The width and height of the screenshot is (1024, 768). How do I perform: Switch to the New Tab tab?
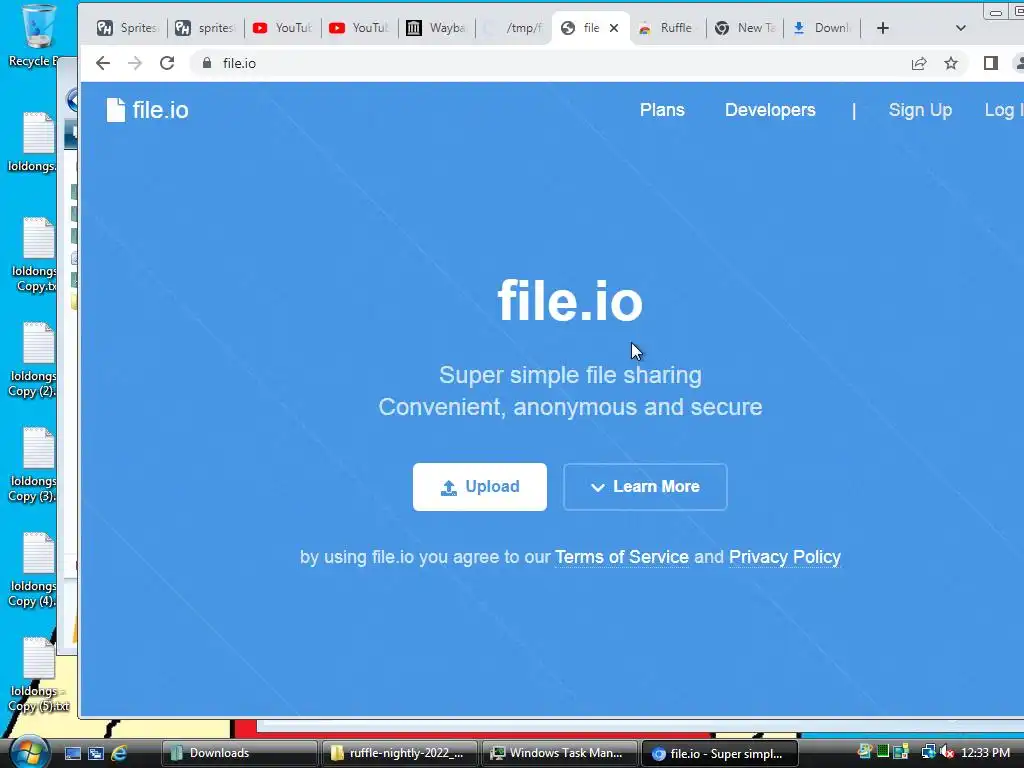click(744, 28)
